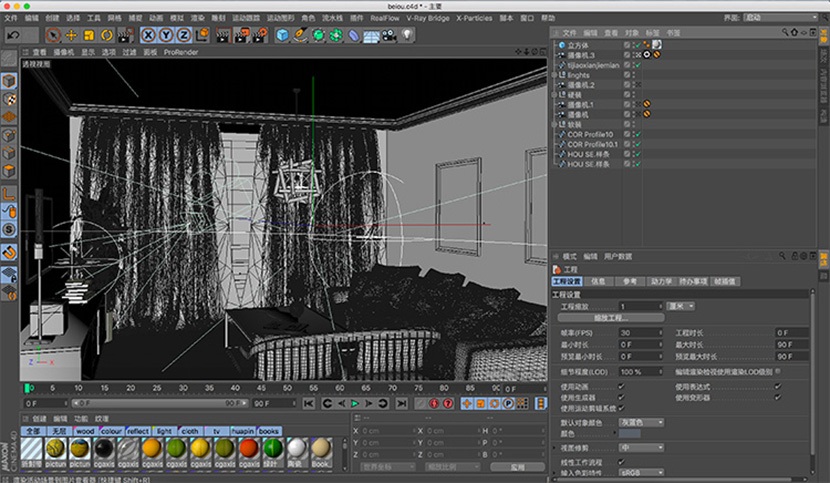This screenshot has width=830, height=483.
Task: Toggle the Z axis lock
Action: coord(184,36)
